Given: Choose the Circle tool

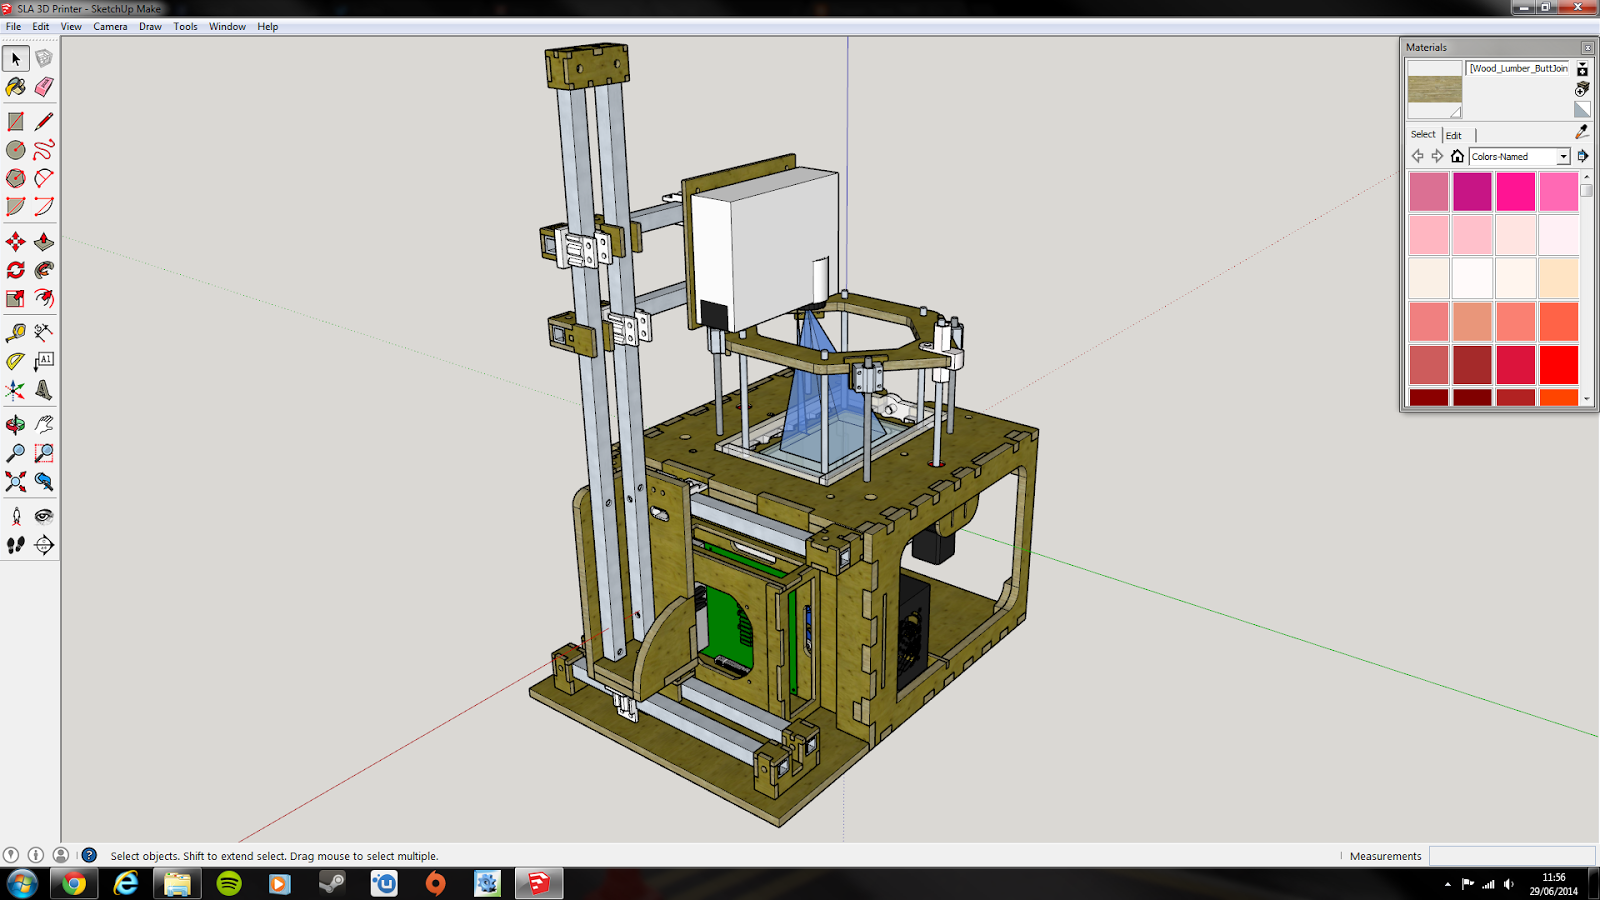Looking at the screenshot, I should click(16, 150).
